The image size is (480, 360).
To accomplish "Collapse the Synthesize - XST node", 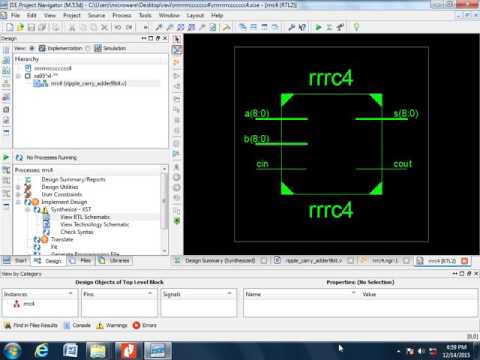I will point(28,210).
